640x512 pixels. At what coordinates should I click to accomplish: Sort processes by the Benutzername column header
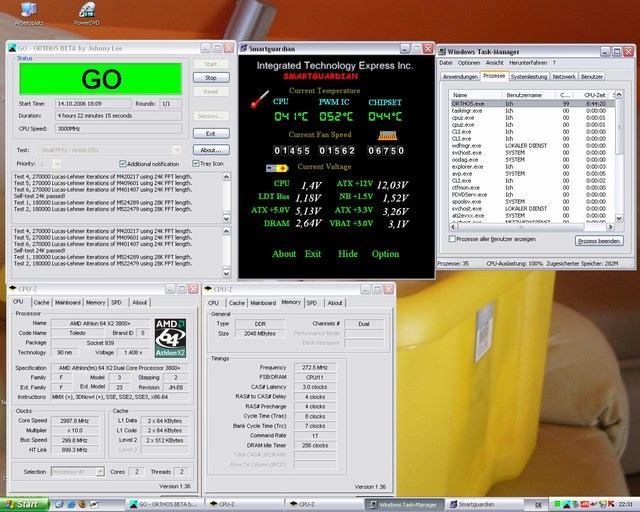click(529, 95)
